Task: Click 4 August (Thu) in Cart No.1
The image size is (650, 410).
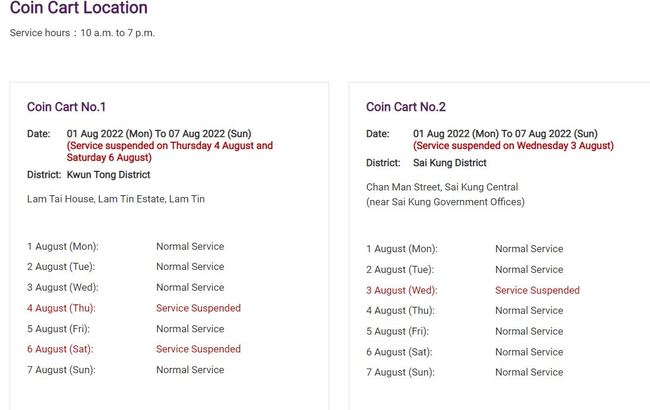Action: click(x=61, y=308)
